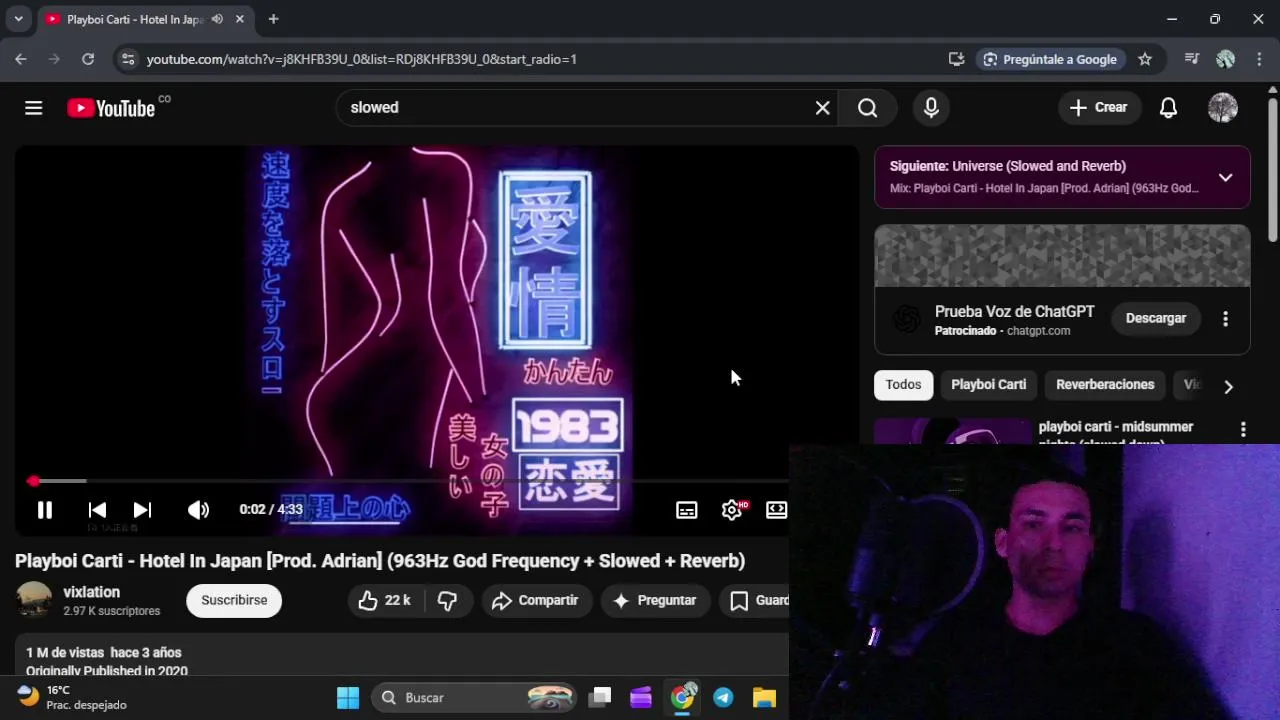The height and width of the screenshot is (720, 1280).
Task: View site information icon in the address bar
Action: click(127, 59)
